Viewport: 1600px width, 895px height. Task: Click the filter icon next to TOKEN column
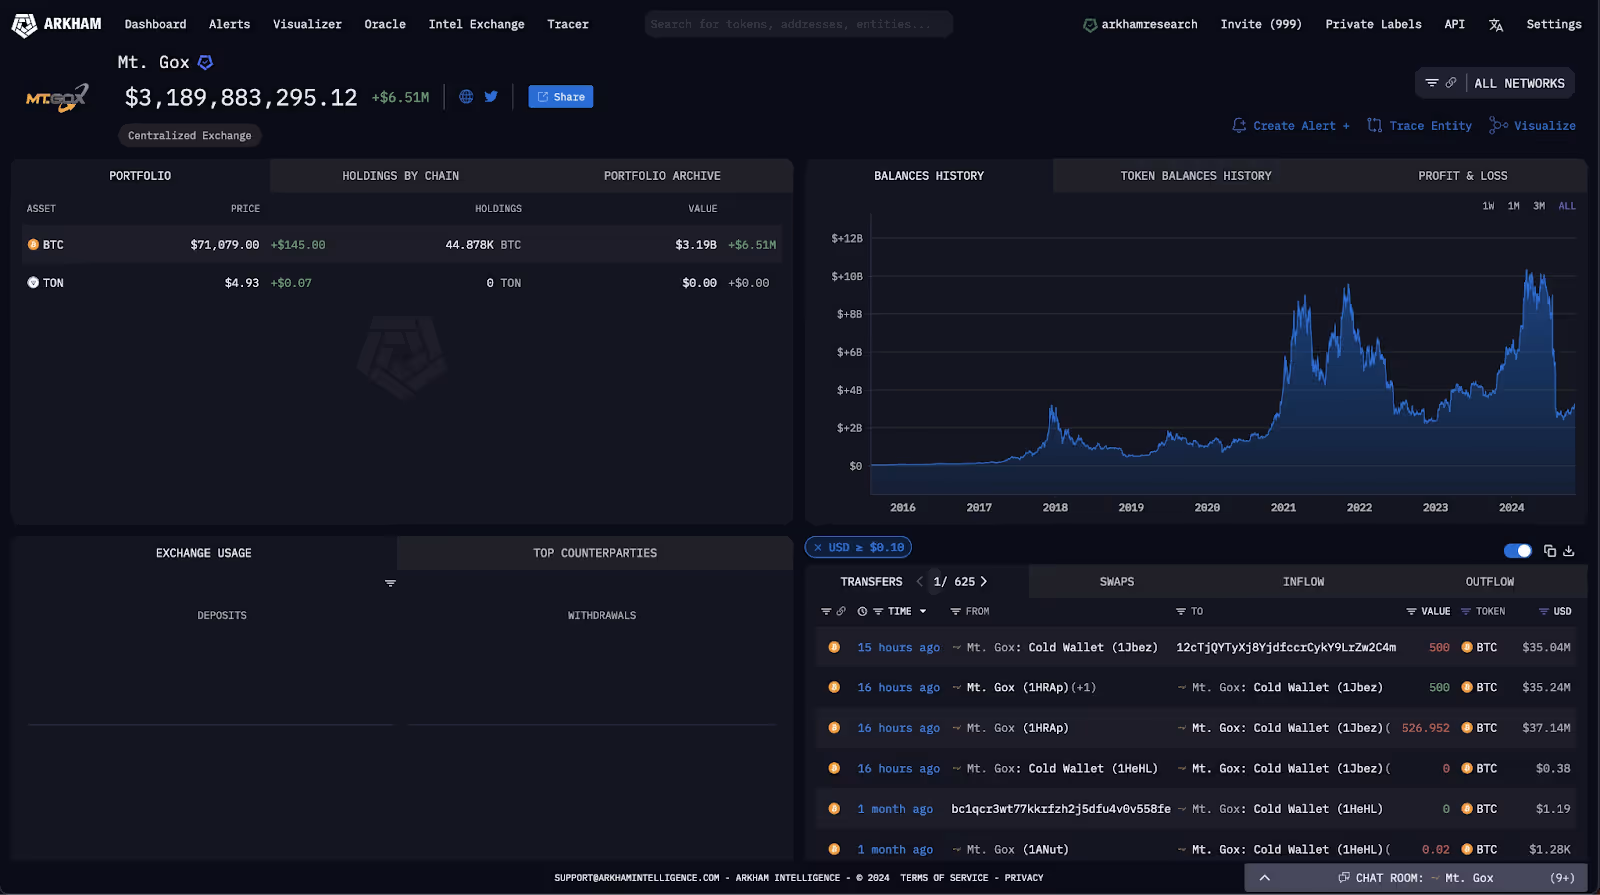(x=1466, y=611)
